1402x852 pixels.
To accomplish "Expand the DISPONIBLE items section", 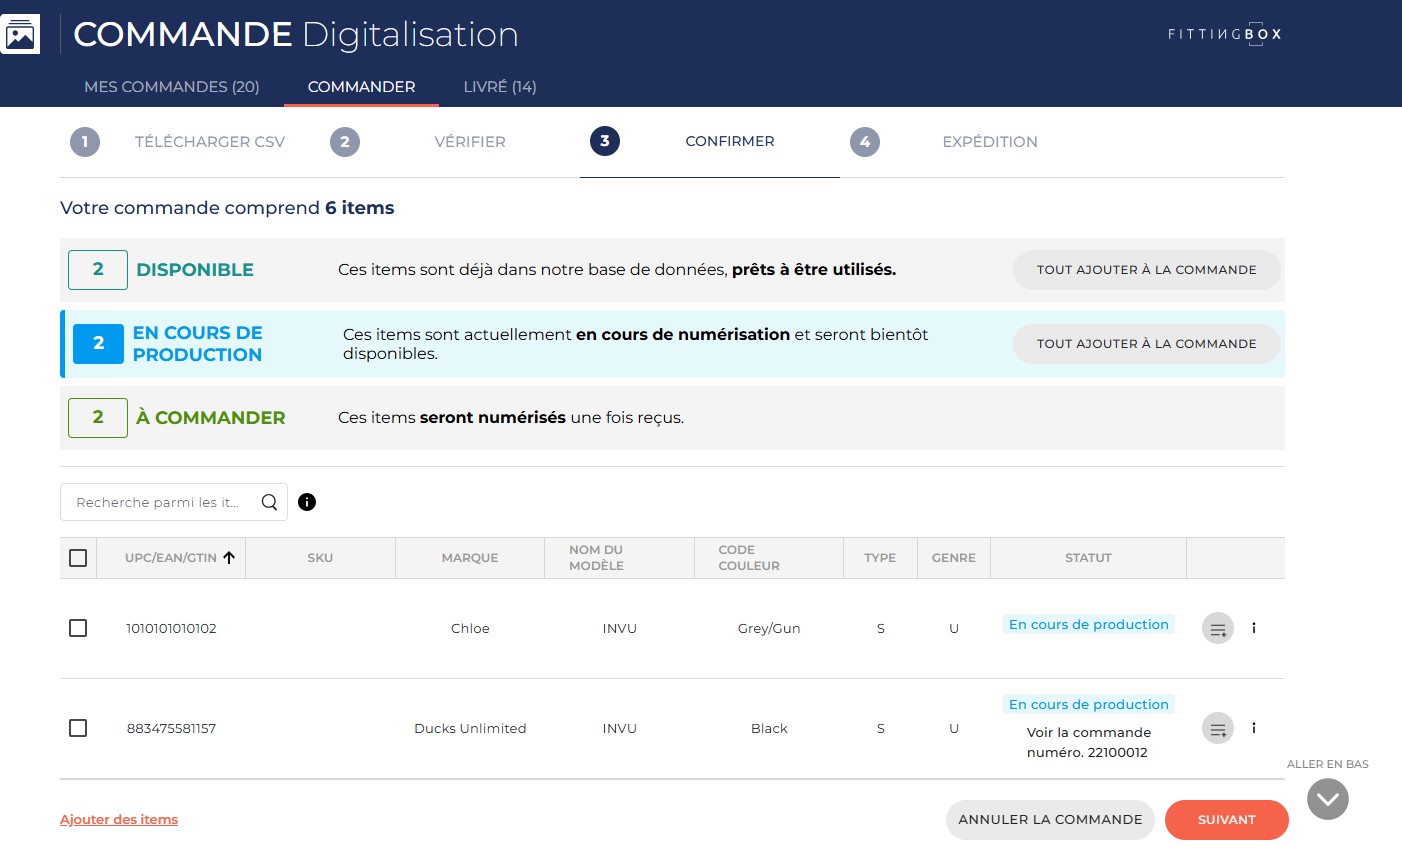I will 195,270.
